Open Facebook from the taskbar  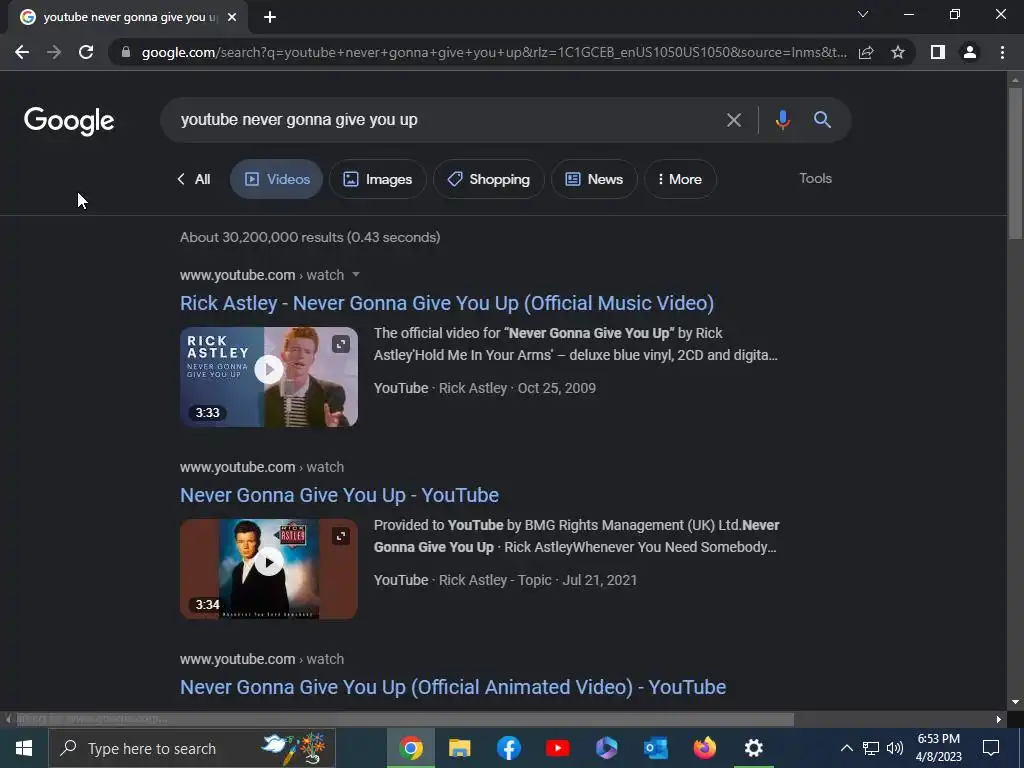pos(509,748)
